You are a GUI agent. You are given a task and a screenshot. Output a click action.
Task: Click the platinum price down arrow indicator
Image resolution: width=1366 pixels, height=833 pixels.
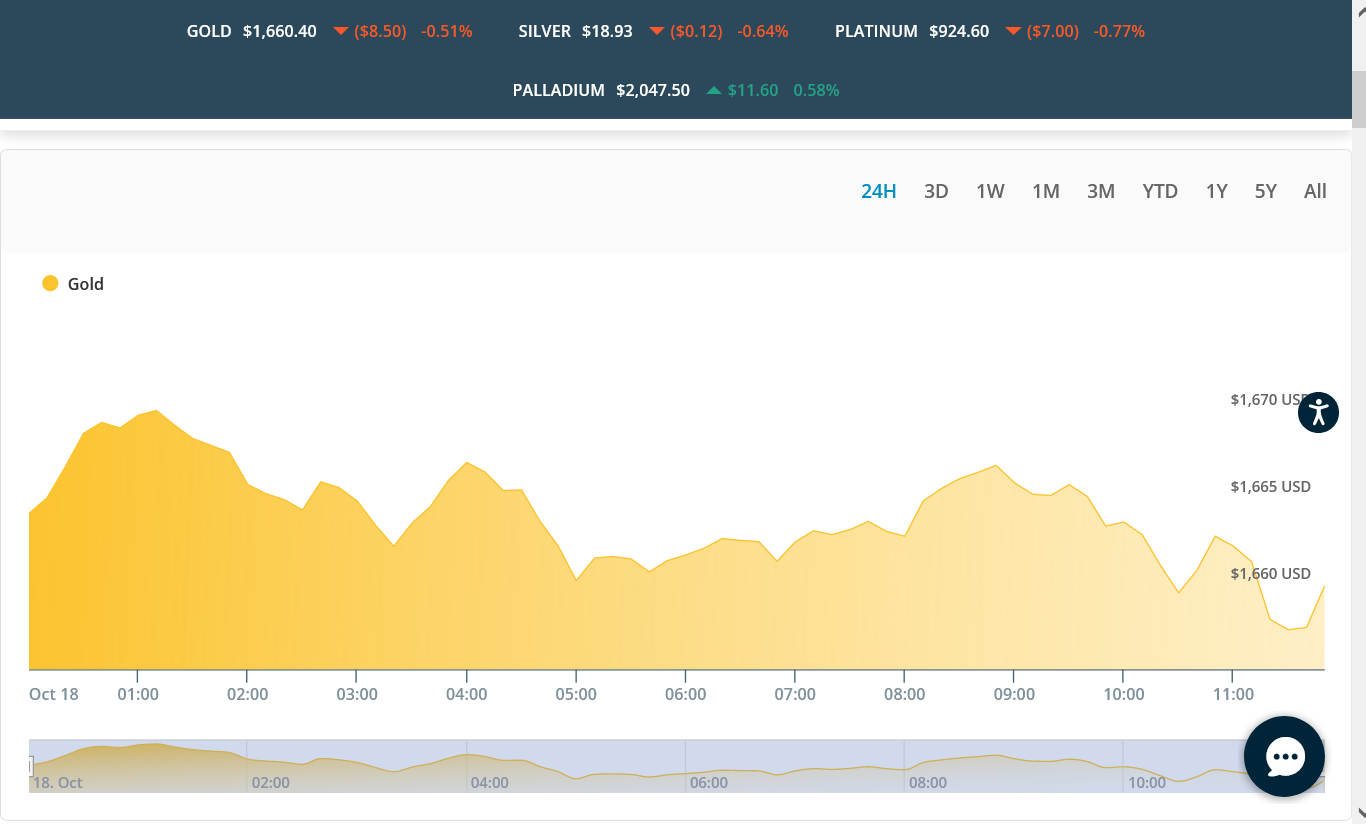pyautogui.click(x=1013, y=32)
